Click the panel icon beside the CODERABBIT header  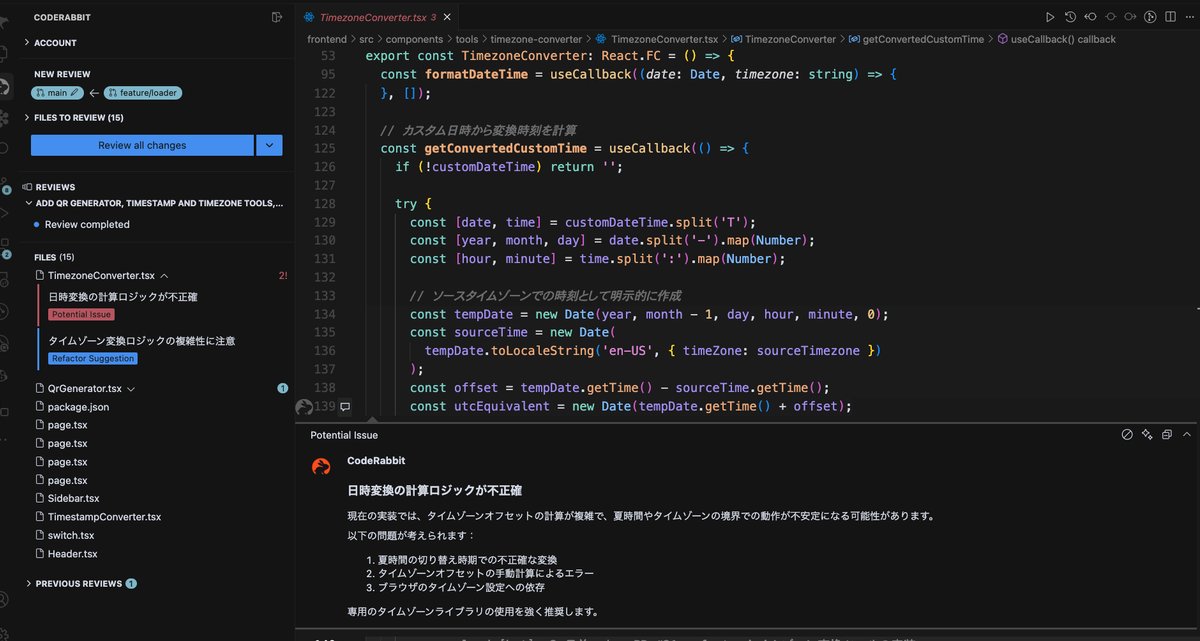277,16
